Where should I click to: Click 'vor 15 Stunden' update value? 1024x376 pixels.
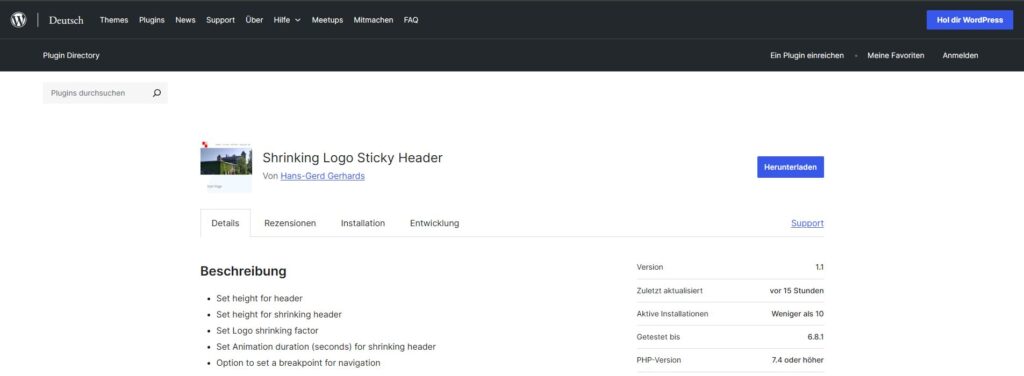tap(797, 290)
